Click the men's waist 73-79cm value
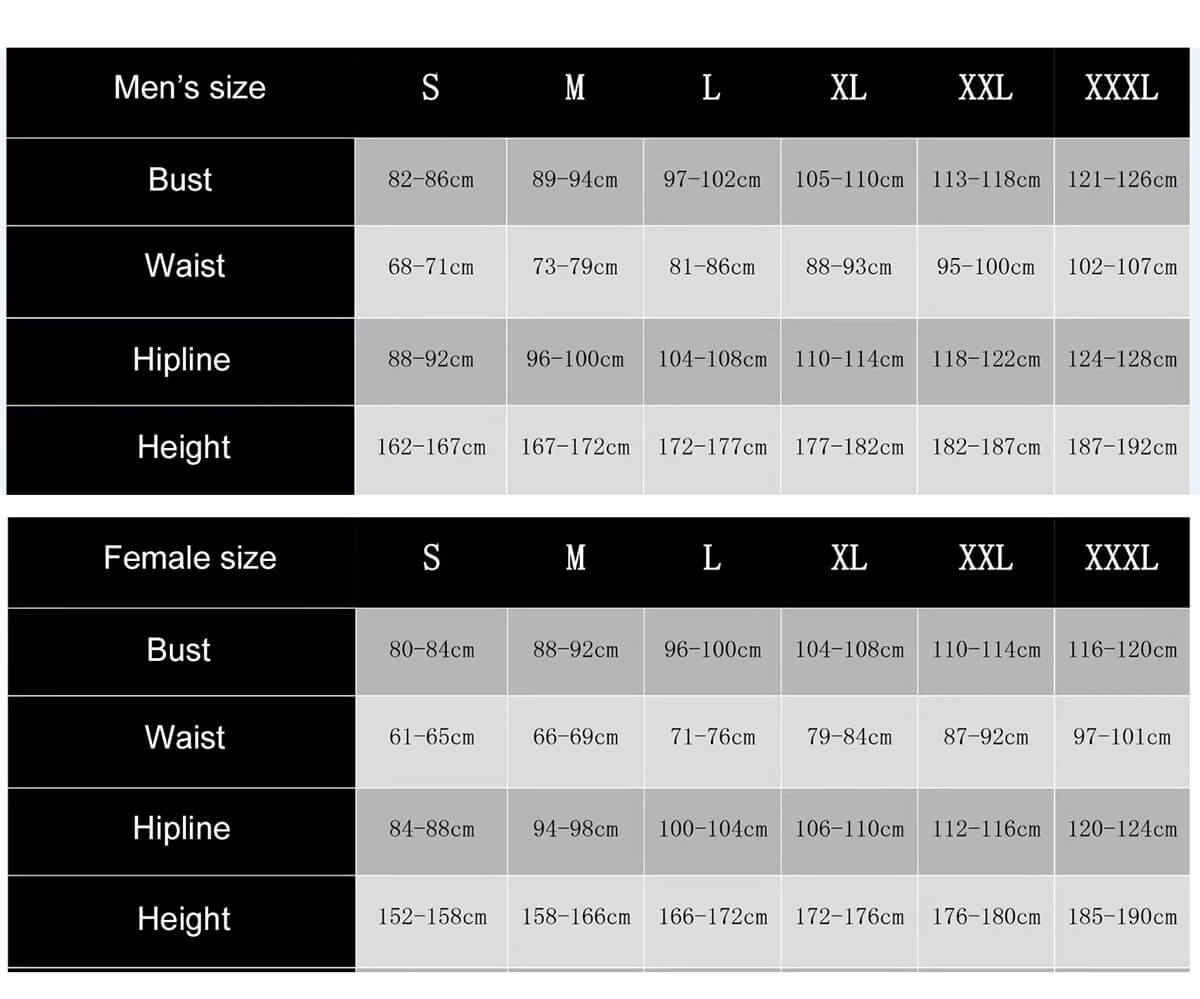The width and height of the screenshot is (1200, 999). (x=575, y=268)
